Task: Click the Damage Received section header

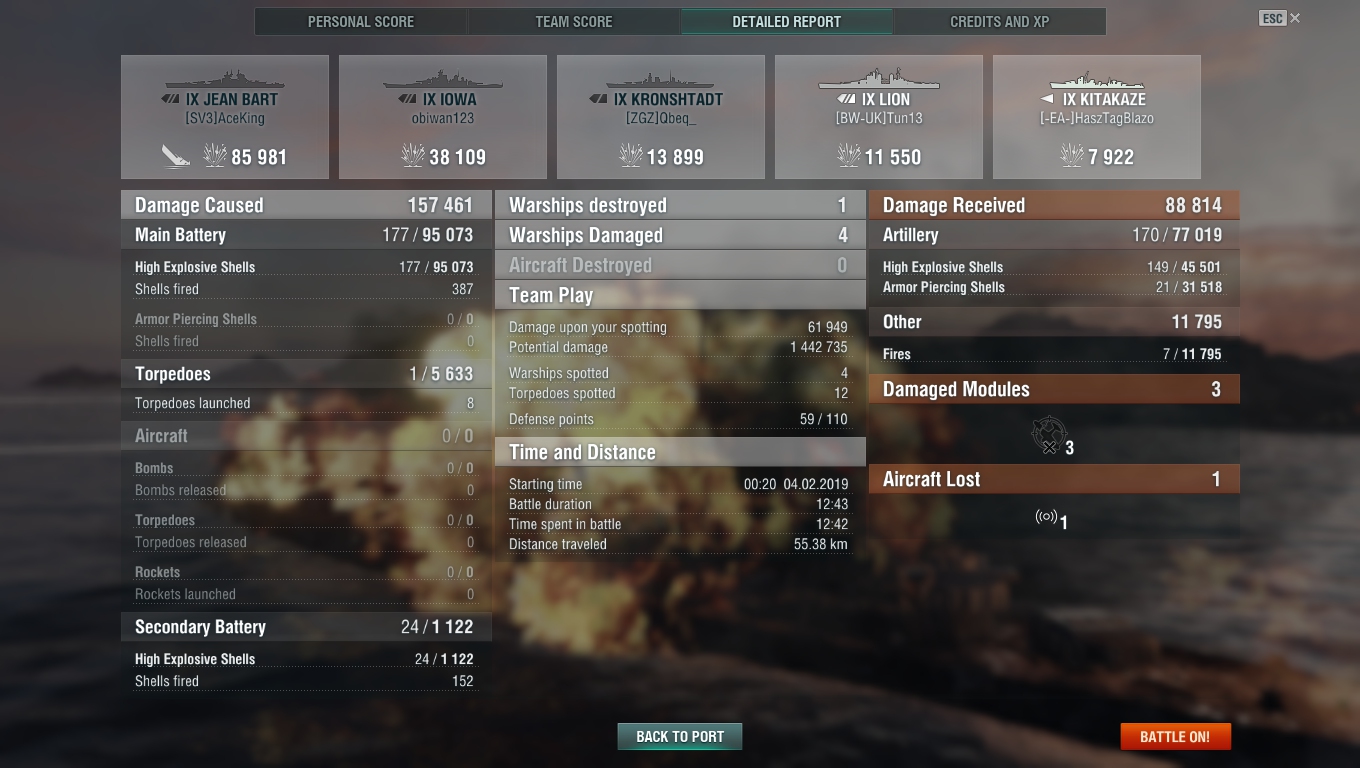Action: pos(1054,205)
